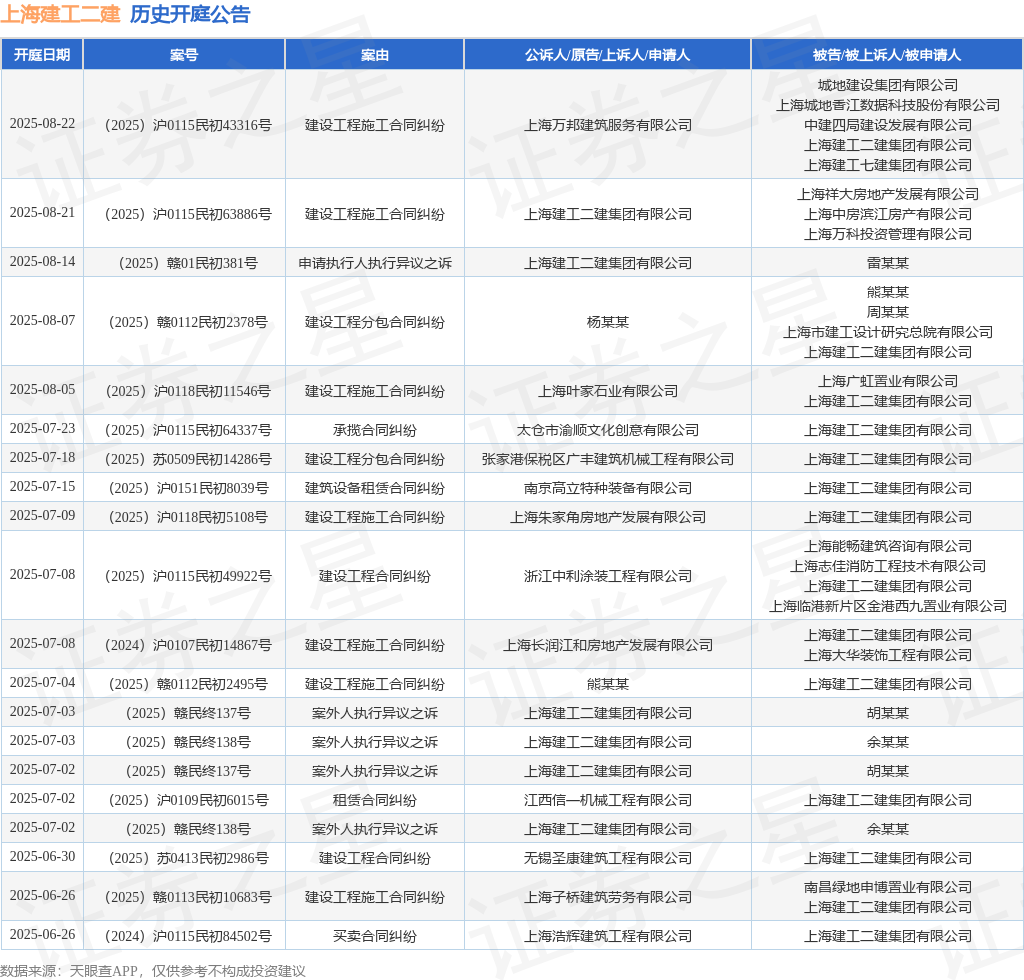Select the date 2025-08-22
The image size is (1024, 980).
pyautogui.click(x=42, y=123)
